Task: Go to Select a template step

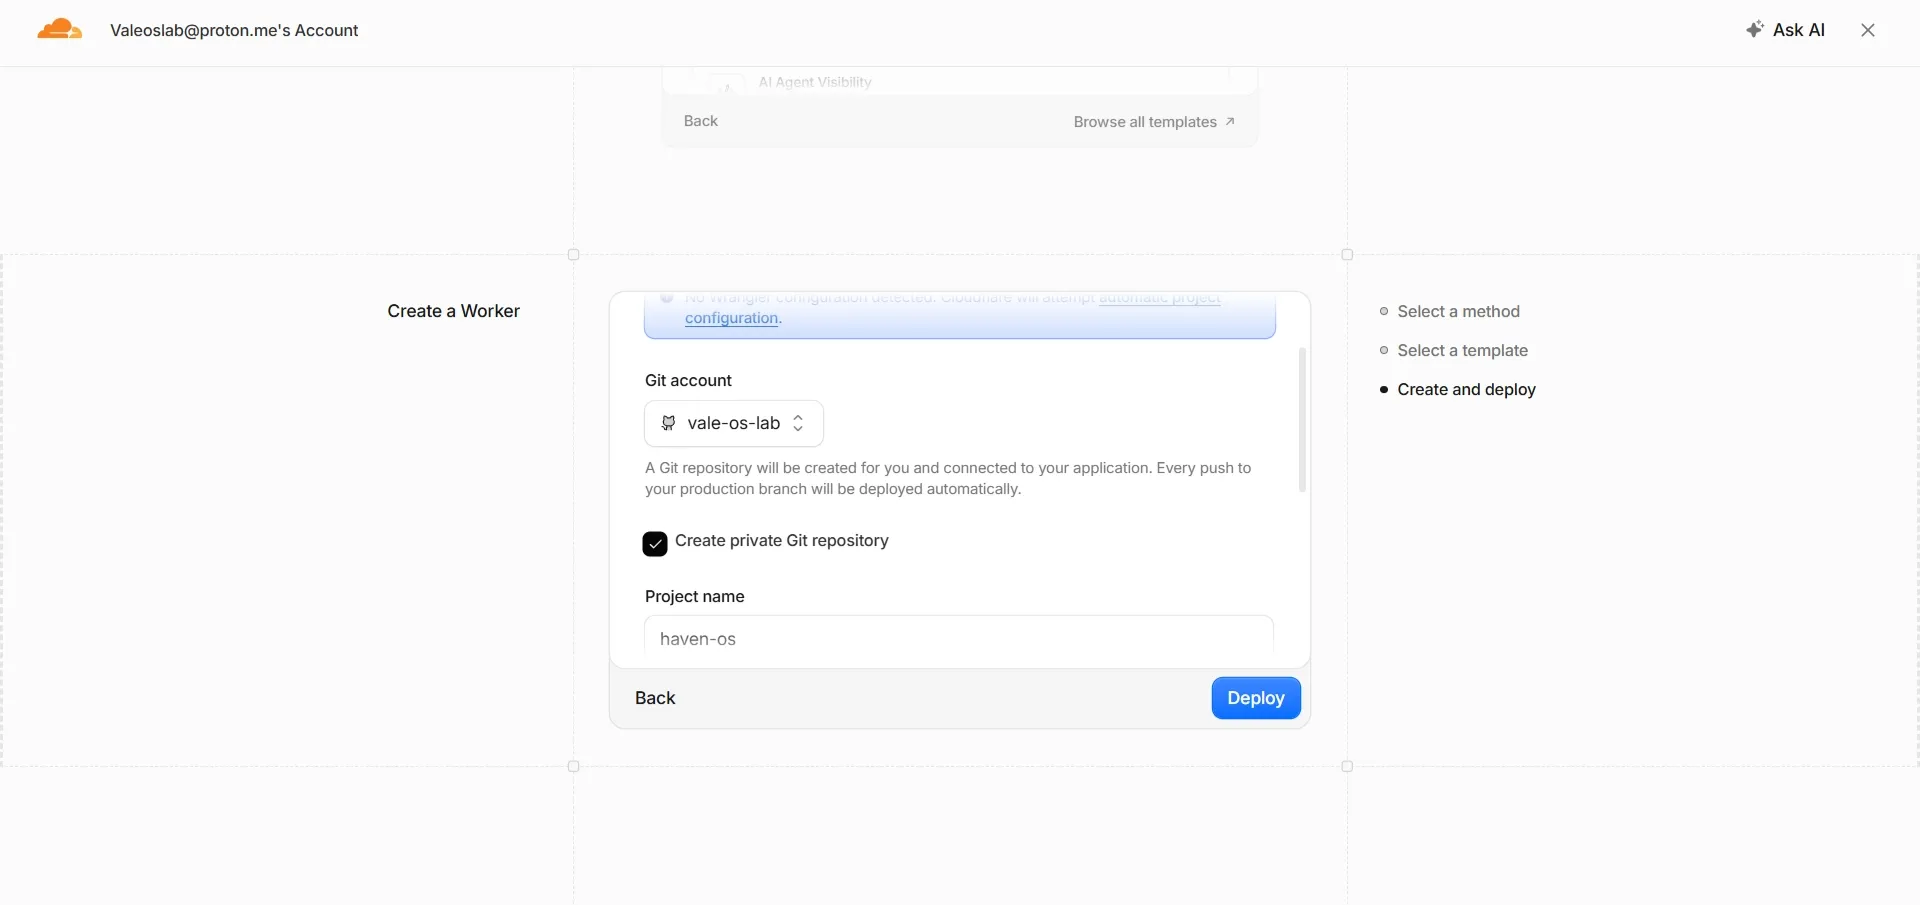Action: pos(1462,350)
